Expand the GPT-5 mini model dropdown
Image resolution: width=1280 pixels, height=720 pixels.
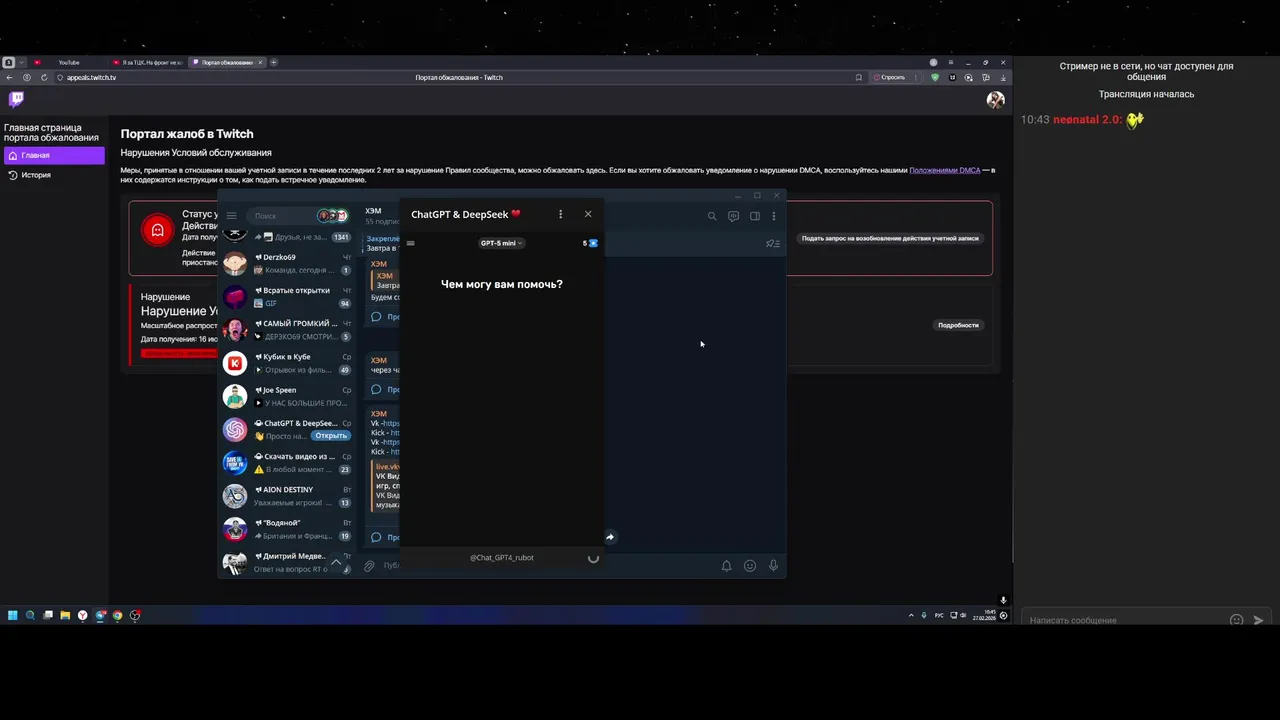tap(502, 243)
